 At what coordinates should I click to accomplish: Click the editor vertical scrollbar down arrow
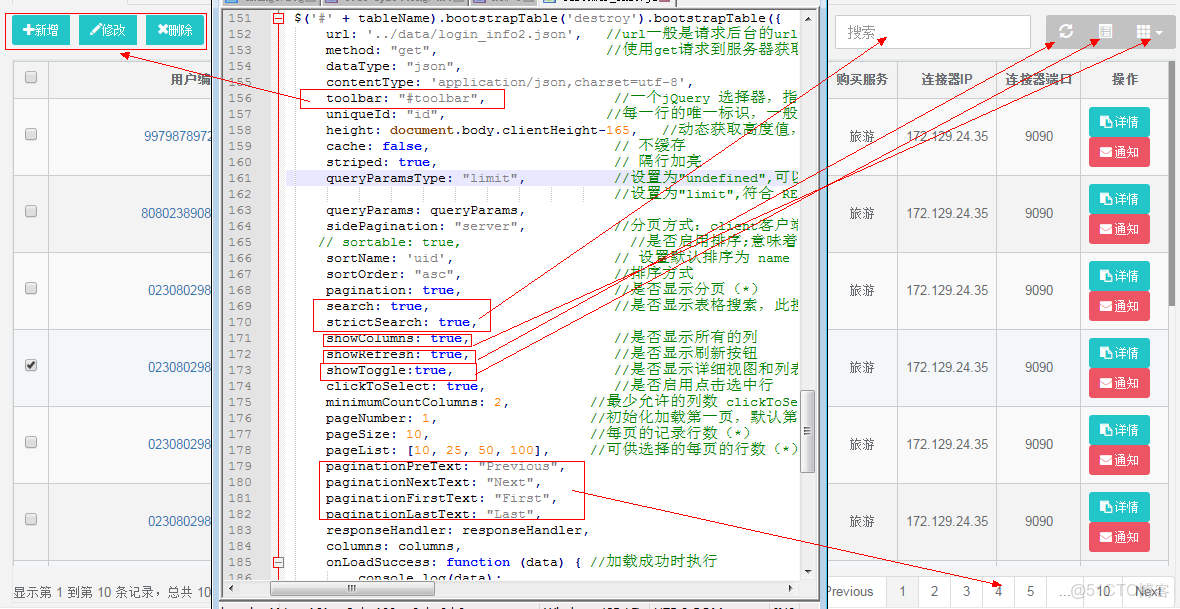pos(807,572)
